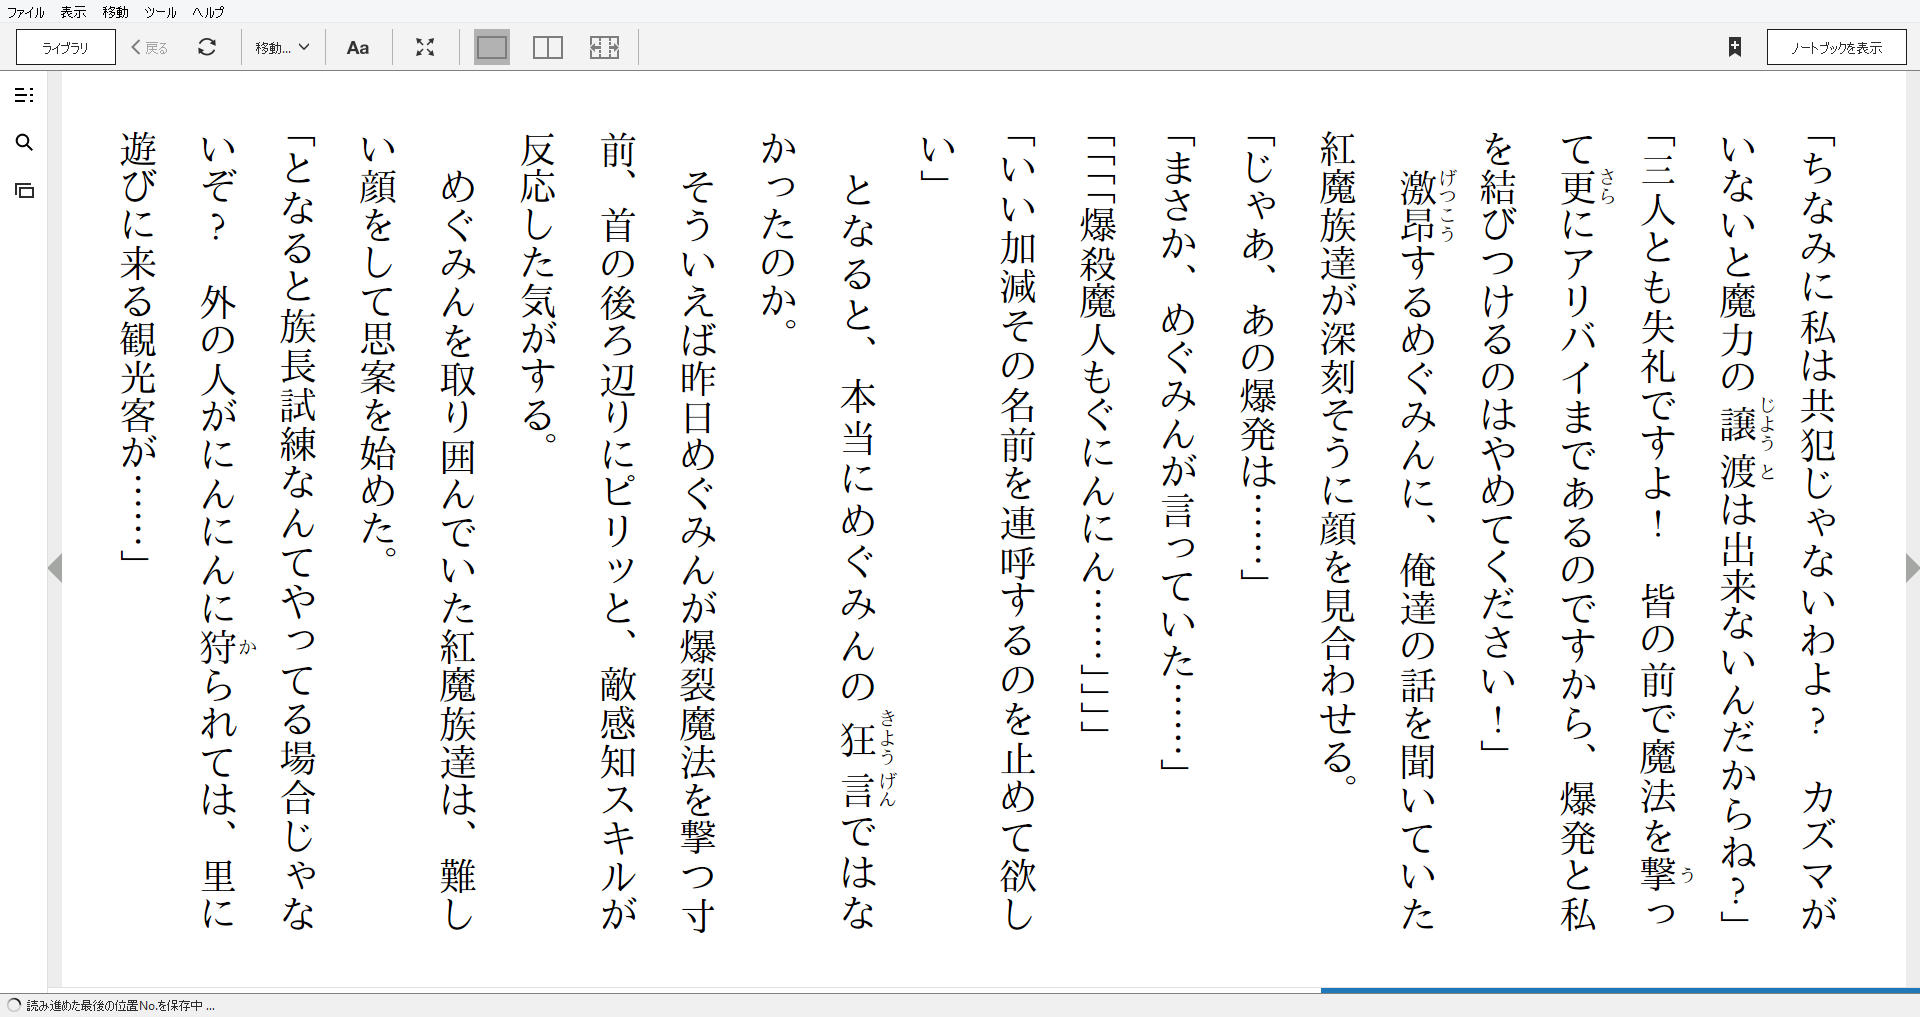Open the table of contents icon
This screenshot has height=1017, width=1920.
point(25,95)
